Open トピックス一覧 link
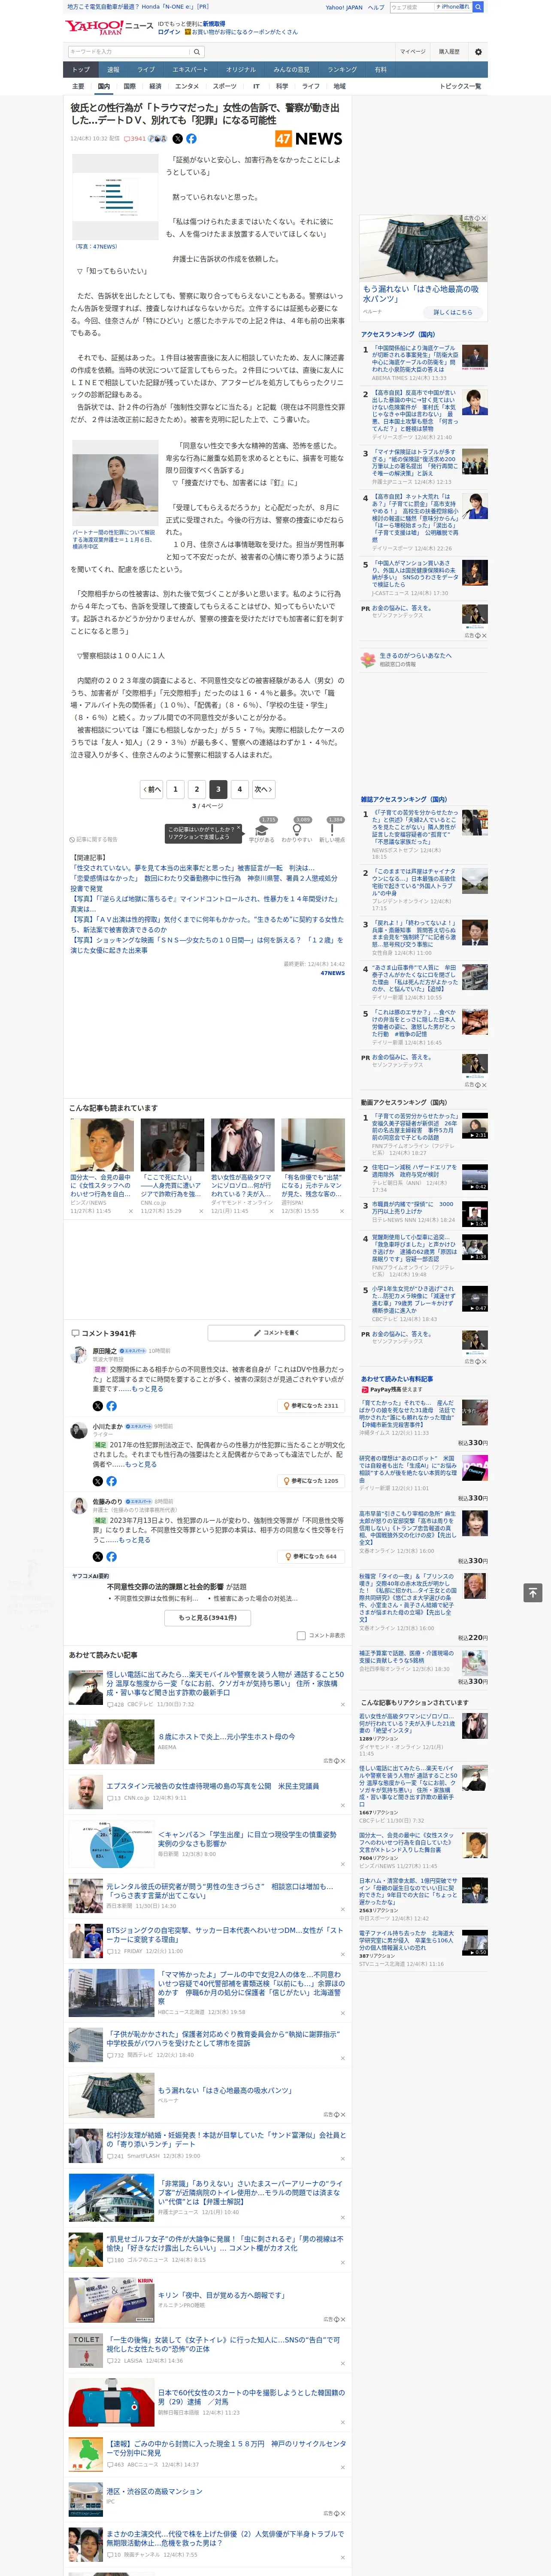This screenshot has width=551, height=2576. click(460, 86)
